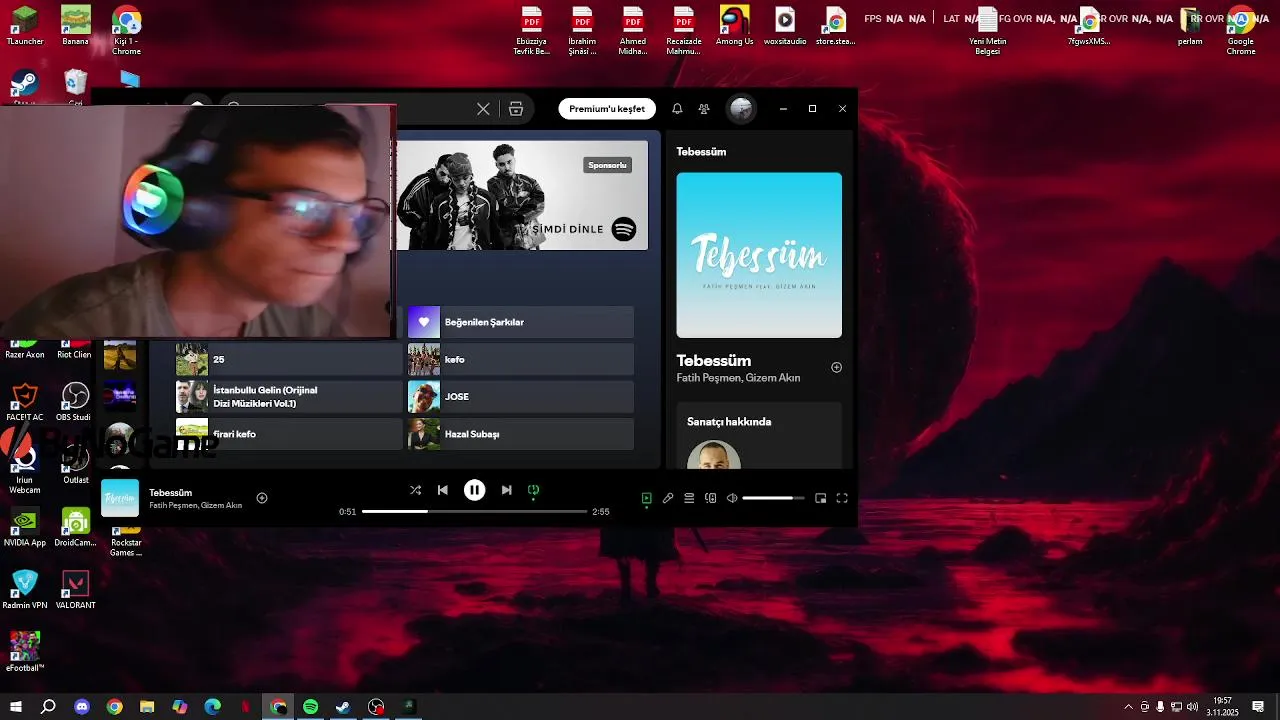
Task: Open Steam from the taskbar
Action: pos(343,707)
